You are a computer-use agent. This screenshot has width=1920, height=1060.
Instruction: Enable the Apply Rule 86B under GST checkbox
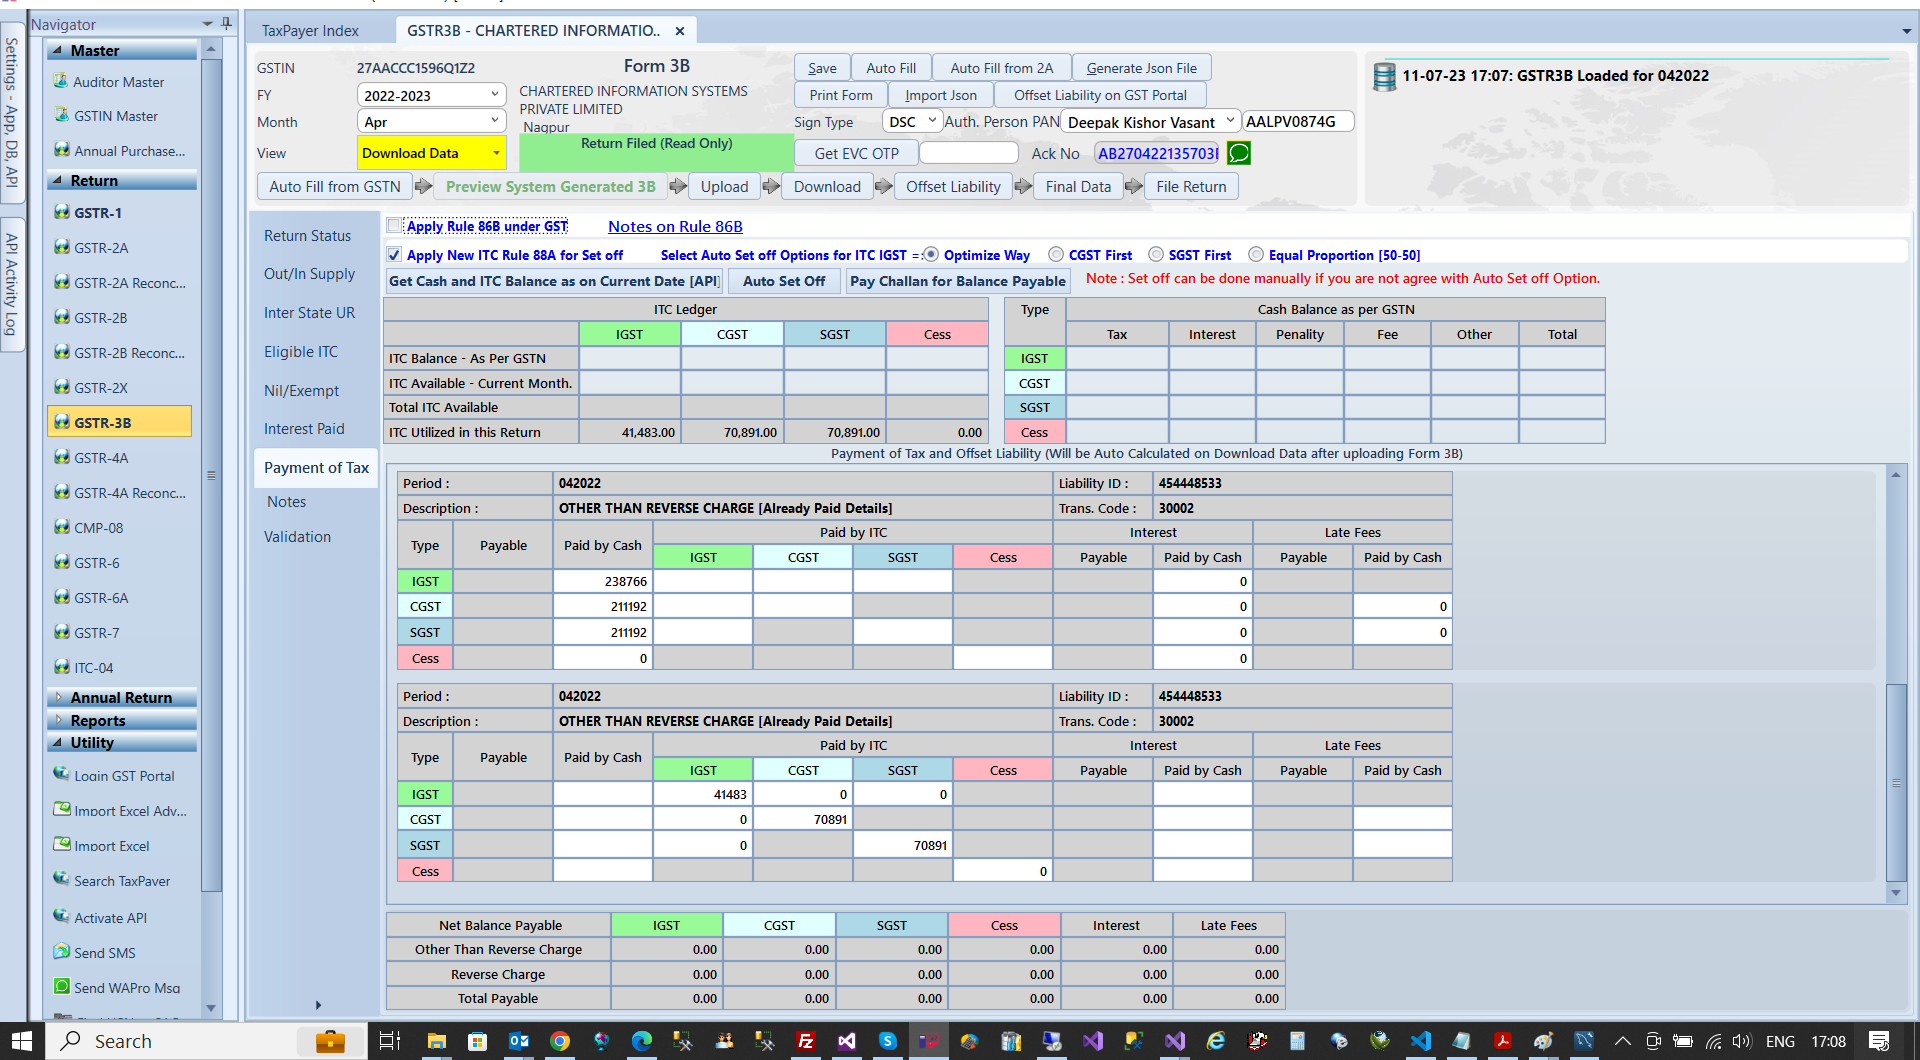pos(394,226)
